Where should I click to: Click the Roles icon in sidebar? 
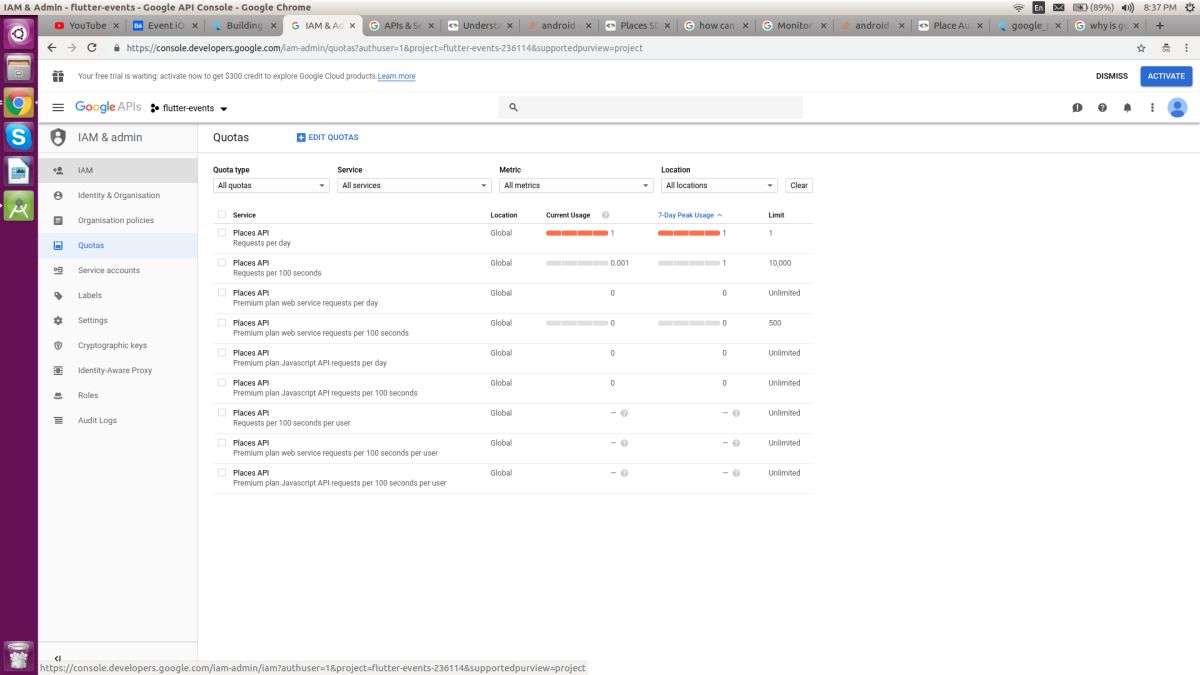pos(57,396)
